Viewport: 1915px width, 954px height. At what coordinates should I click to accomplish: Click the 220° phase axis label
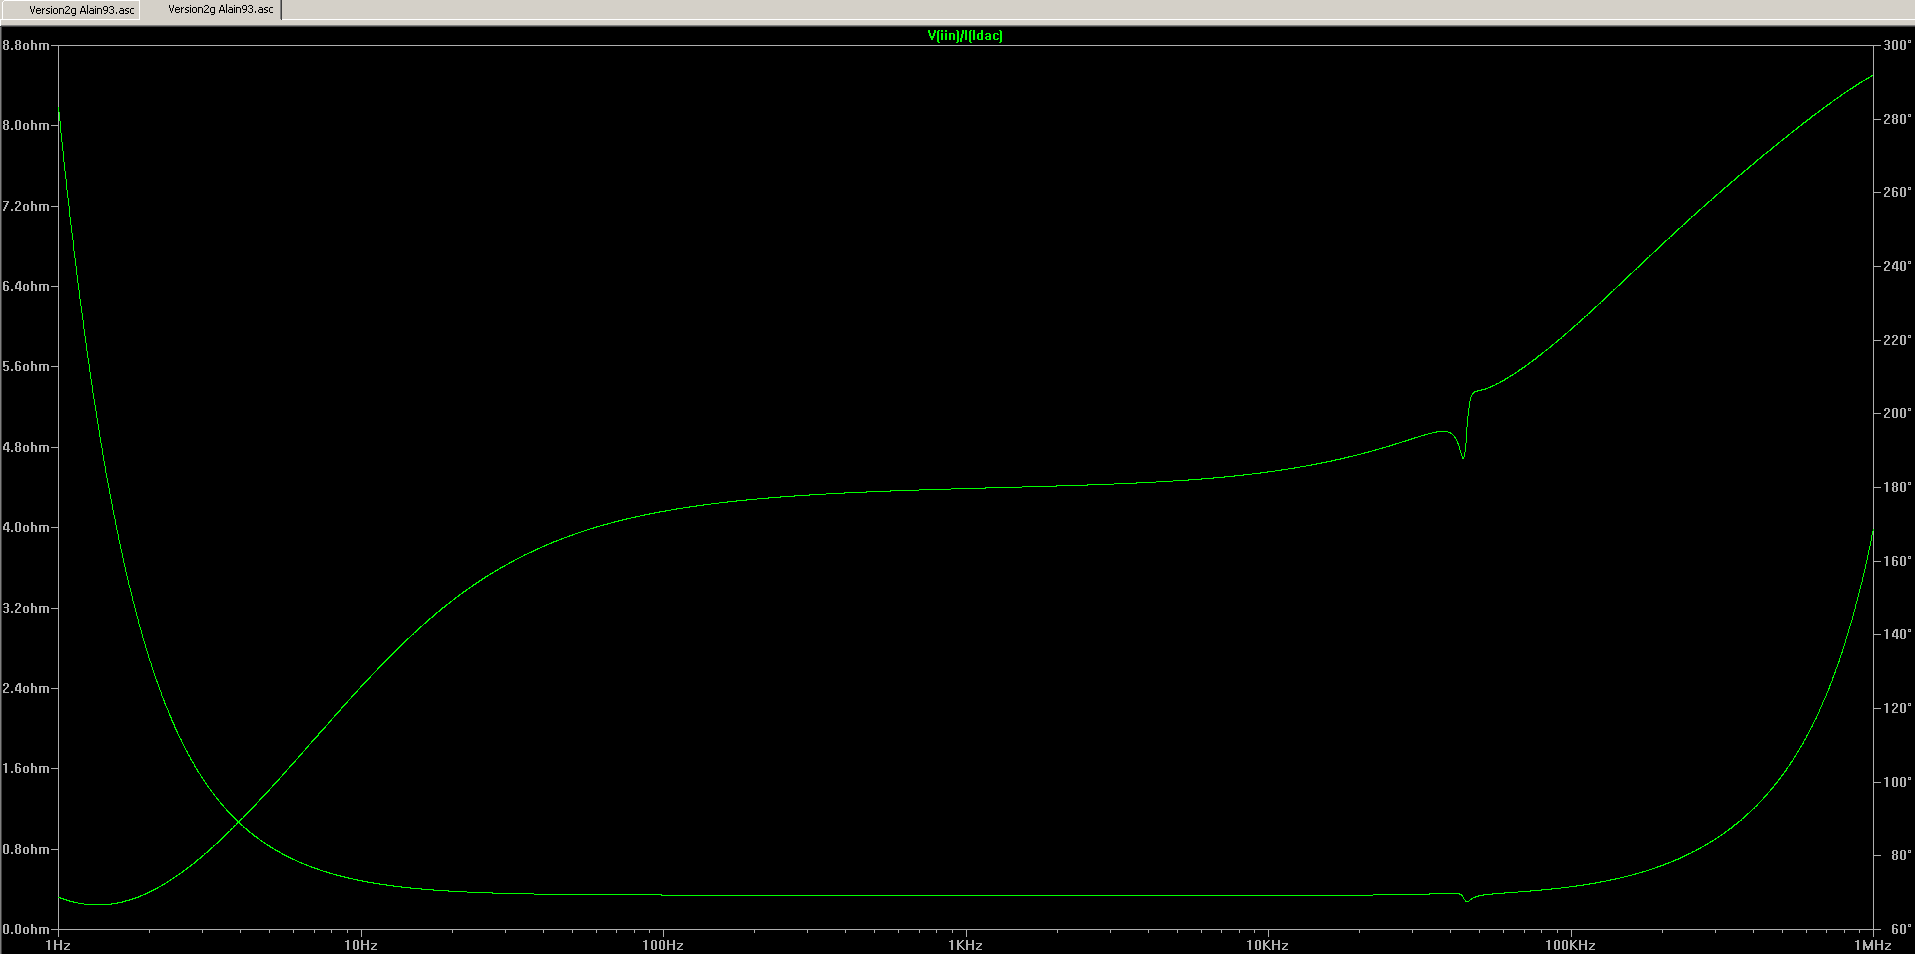click(x=1897, y=341)
